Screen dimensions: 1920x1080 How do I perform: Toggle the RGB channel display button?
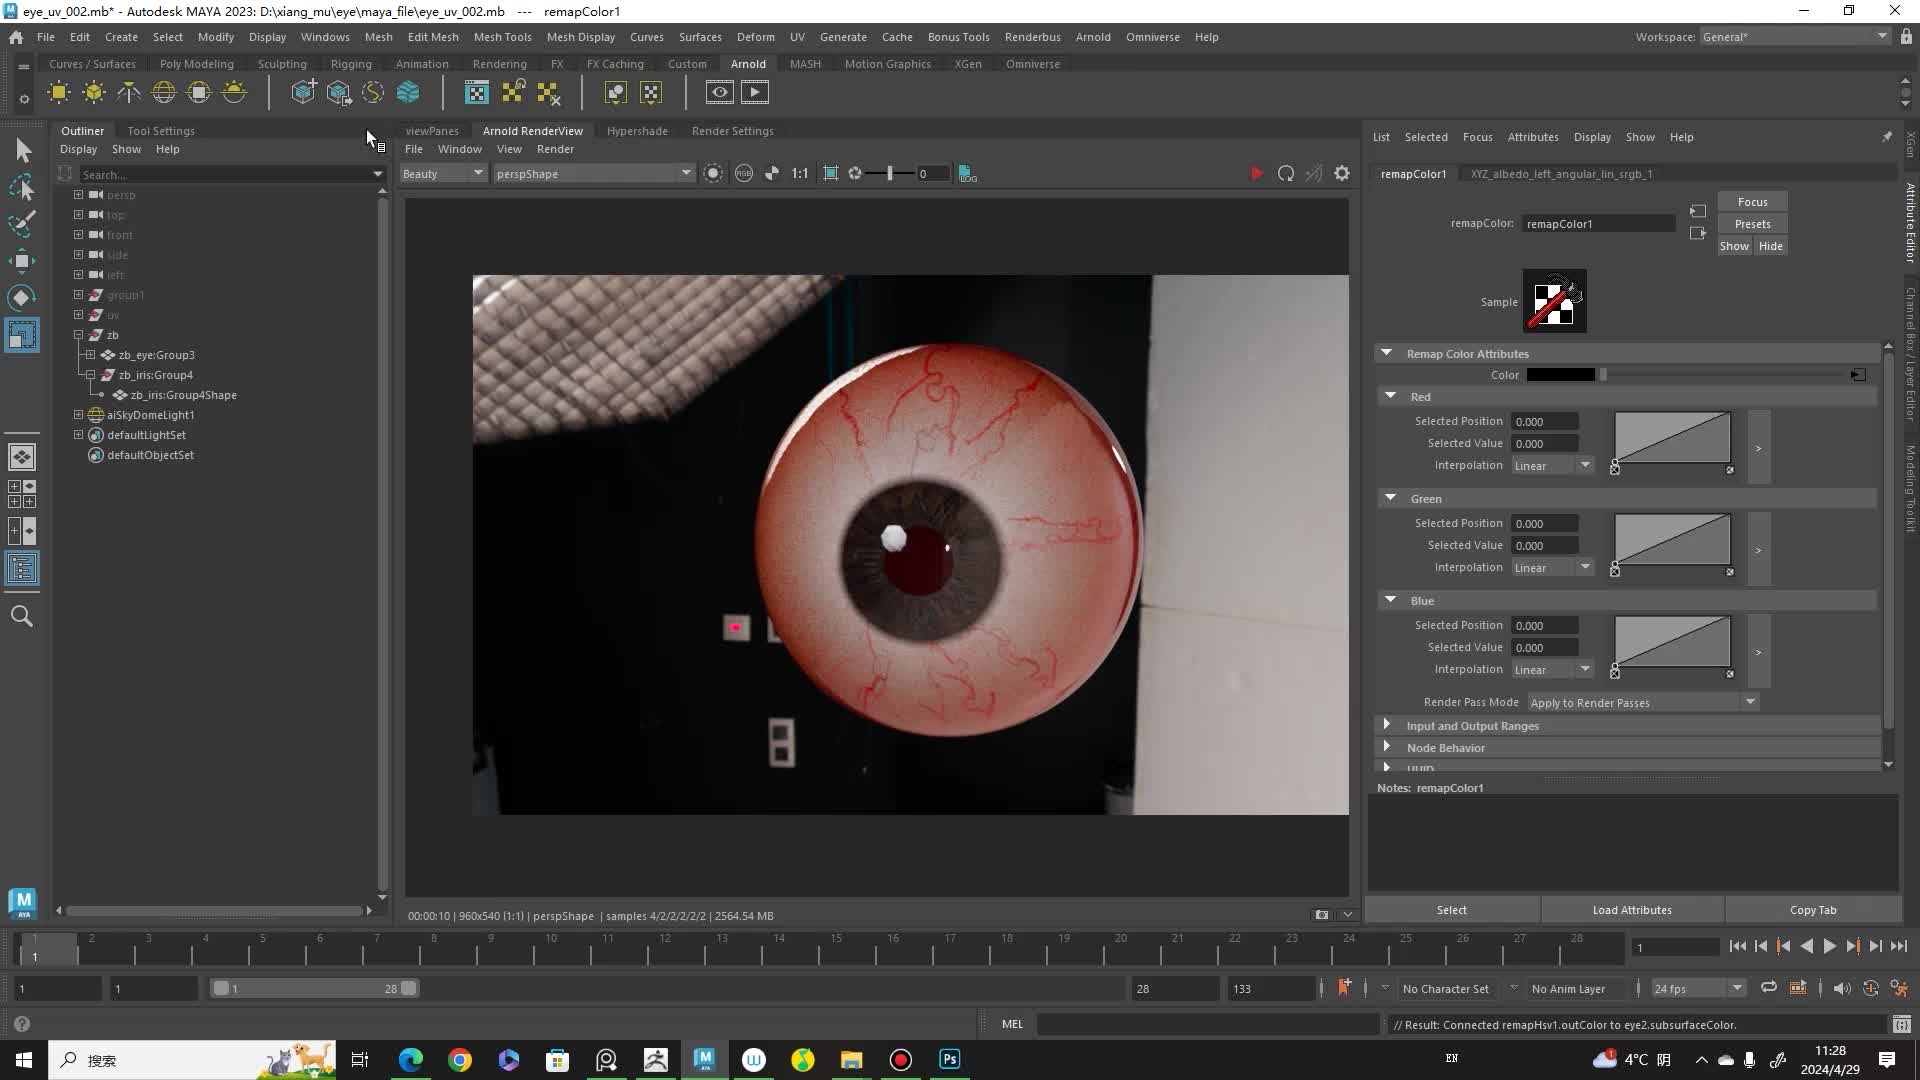pos(743,174)
